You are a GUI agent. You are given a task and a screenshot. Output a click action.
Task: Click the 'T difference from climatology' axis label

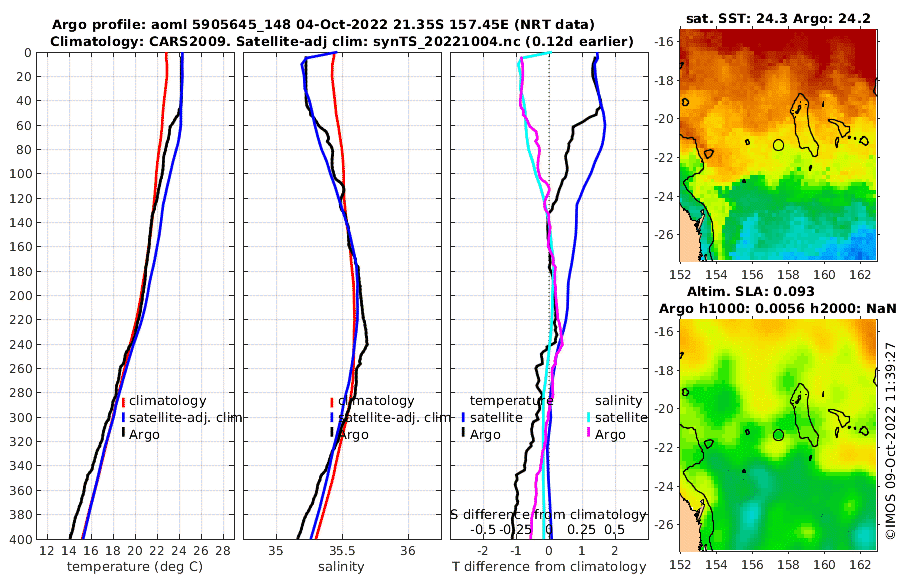point(549,567)
